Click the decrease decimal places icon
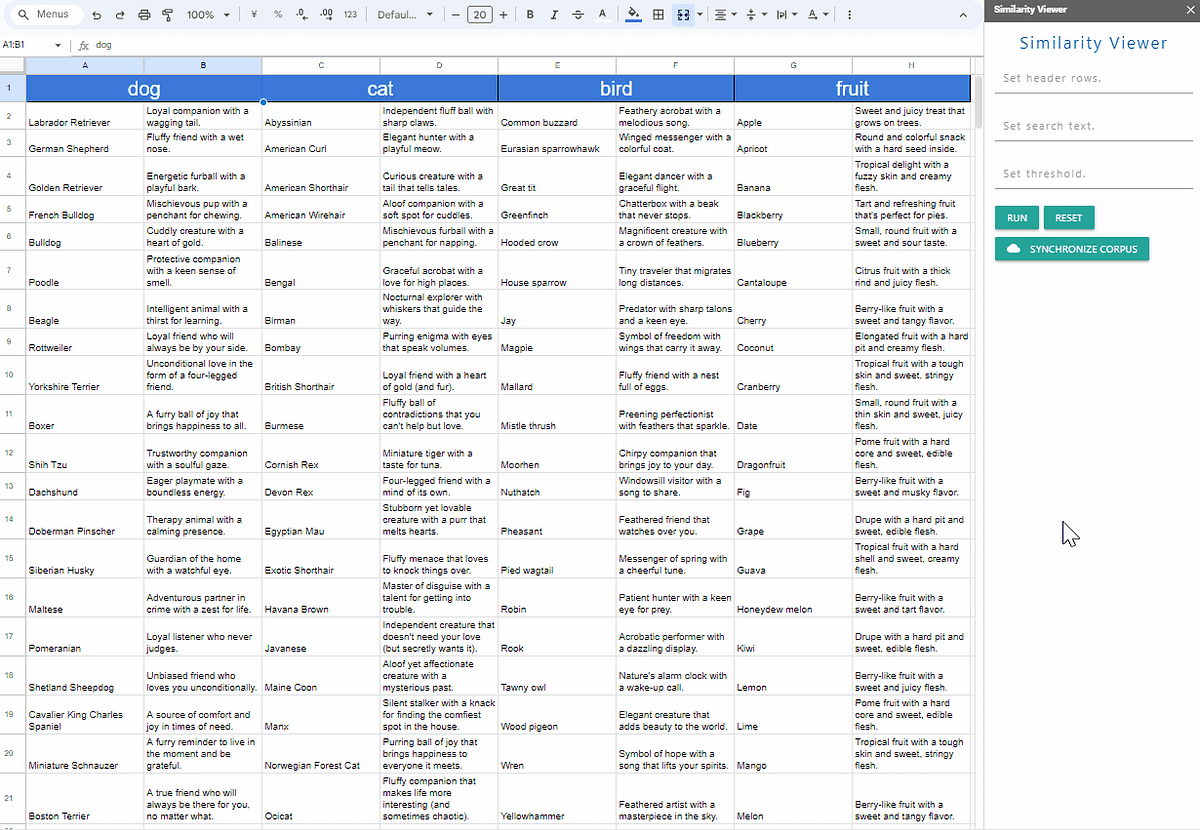Image resolution: width=1200 pixels, height=830 pixels. click(x=300, y=15)
